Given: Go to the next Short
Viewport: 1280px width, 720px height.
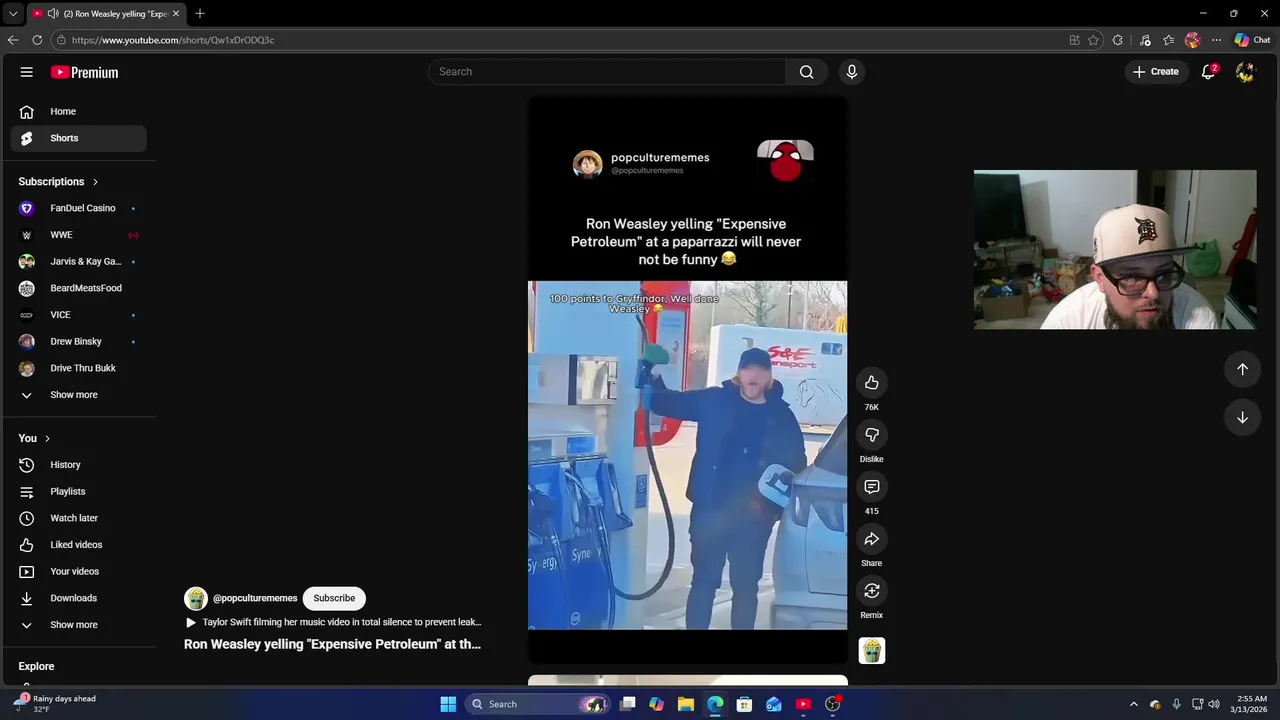Looking at the screenshot, I should [x=1242, y=417].
